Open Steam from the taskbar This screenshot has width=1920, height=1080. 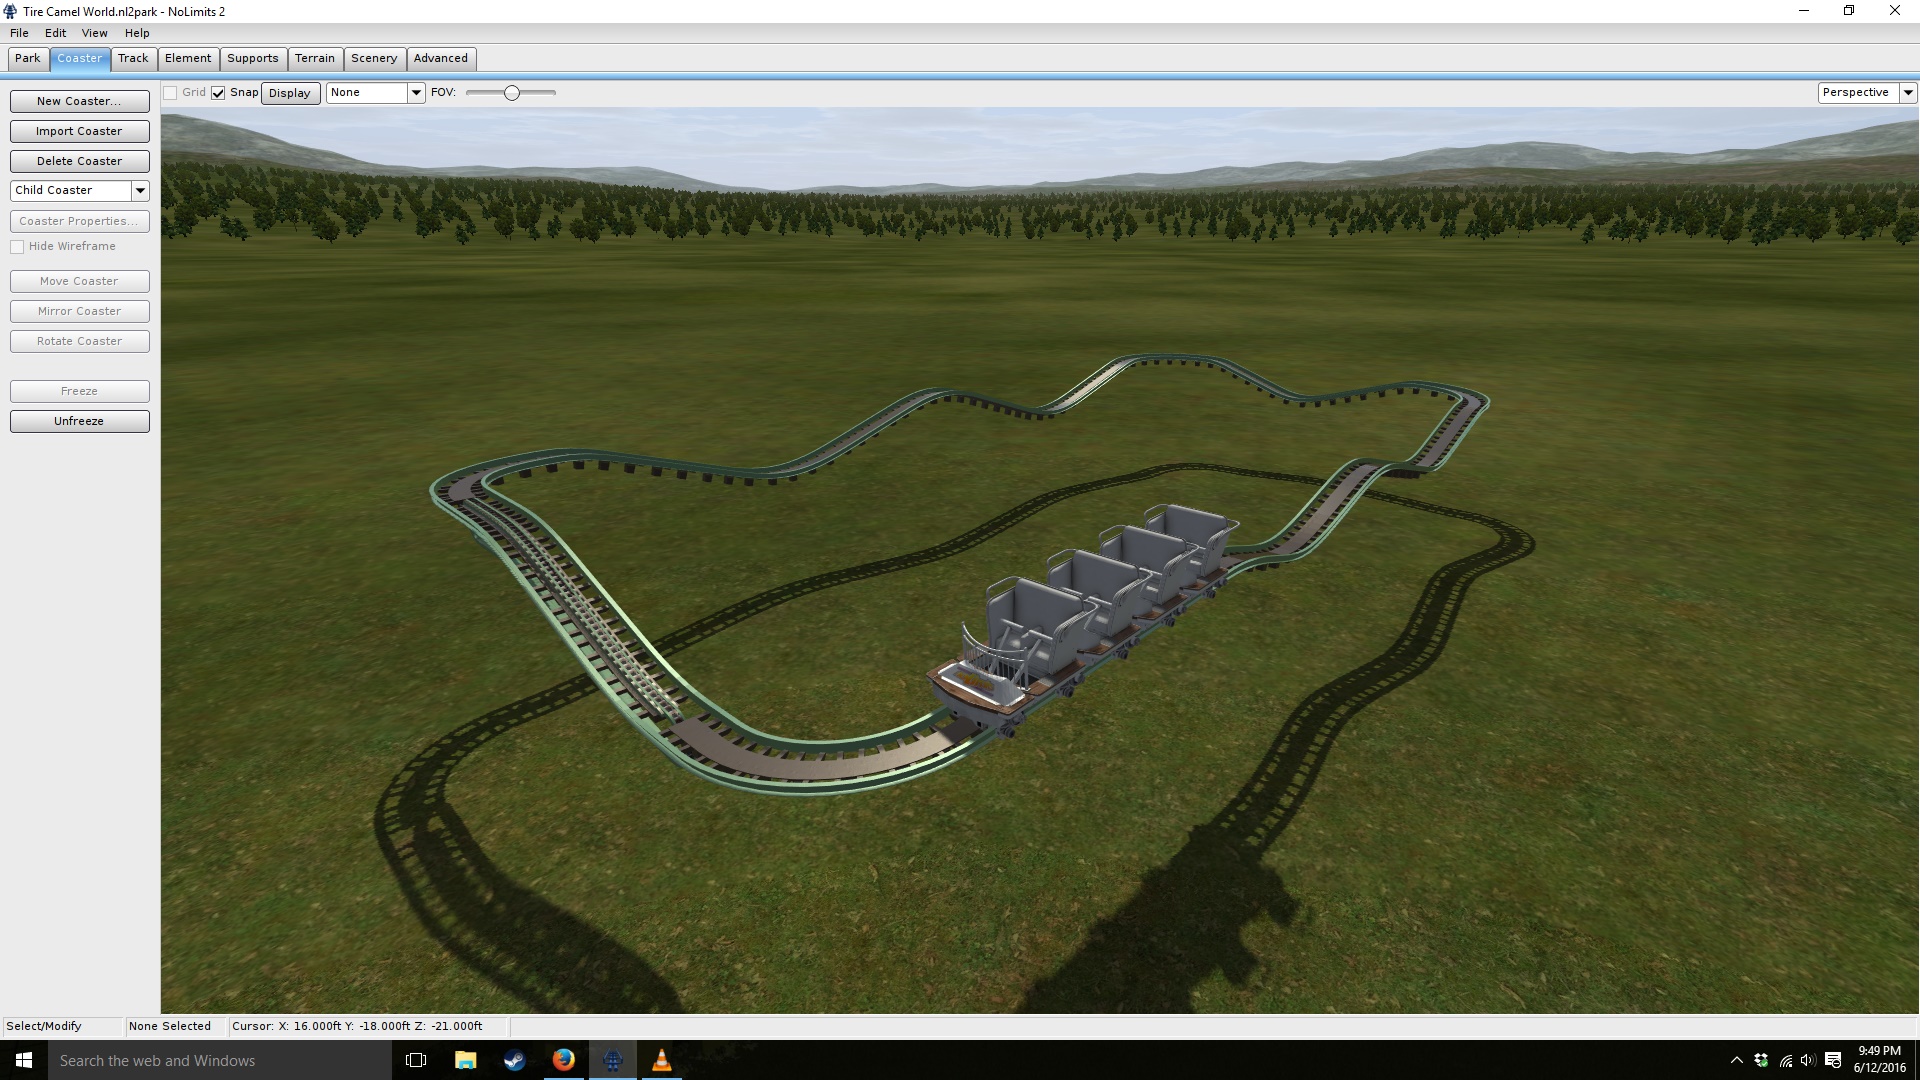click(x=514, y=1060)
